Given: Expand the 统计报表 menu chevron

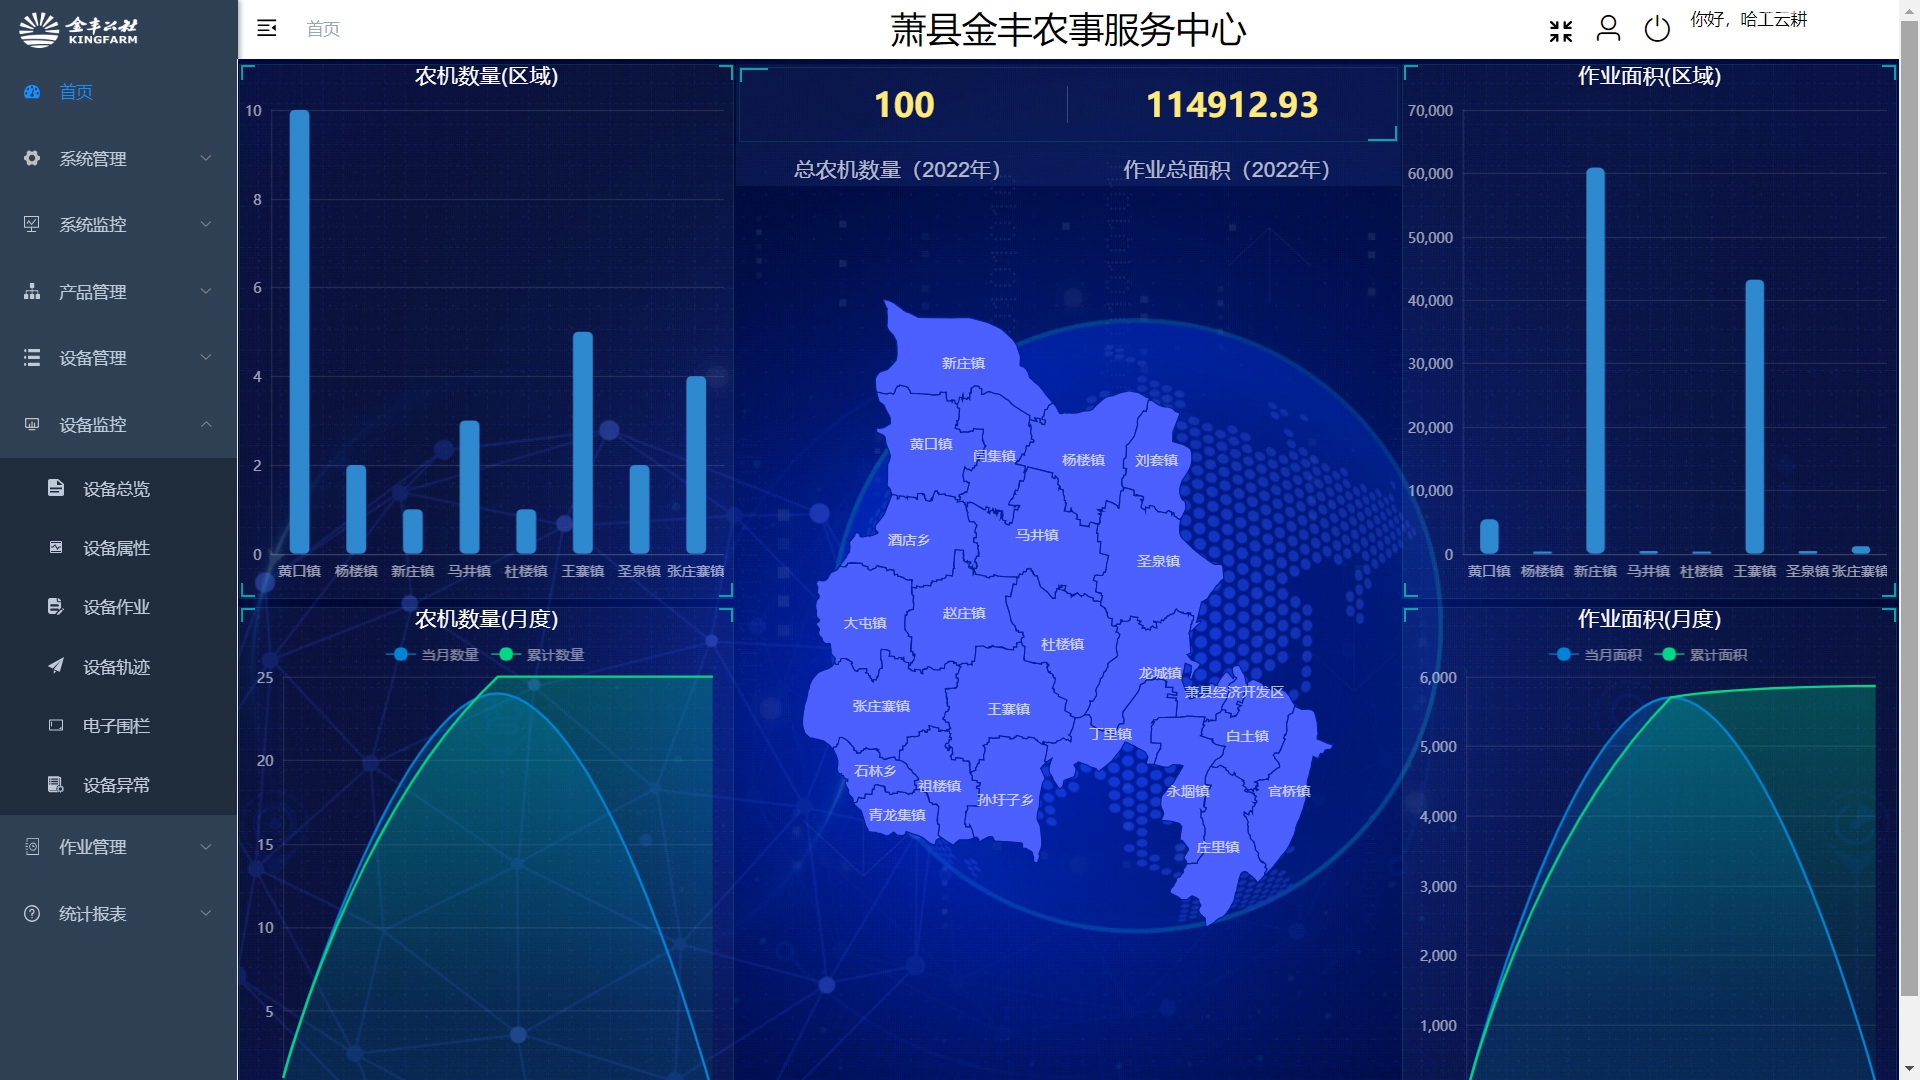Looking at the screenshot, I should (x=206, y=913).
